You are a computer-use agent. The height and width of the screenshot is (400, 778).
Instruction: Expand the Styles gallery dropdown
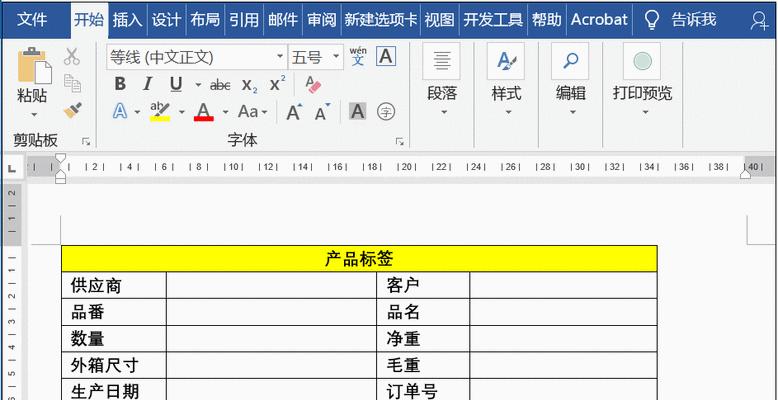[x=506, y=112]
